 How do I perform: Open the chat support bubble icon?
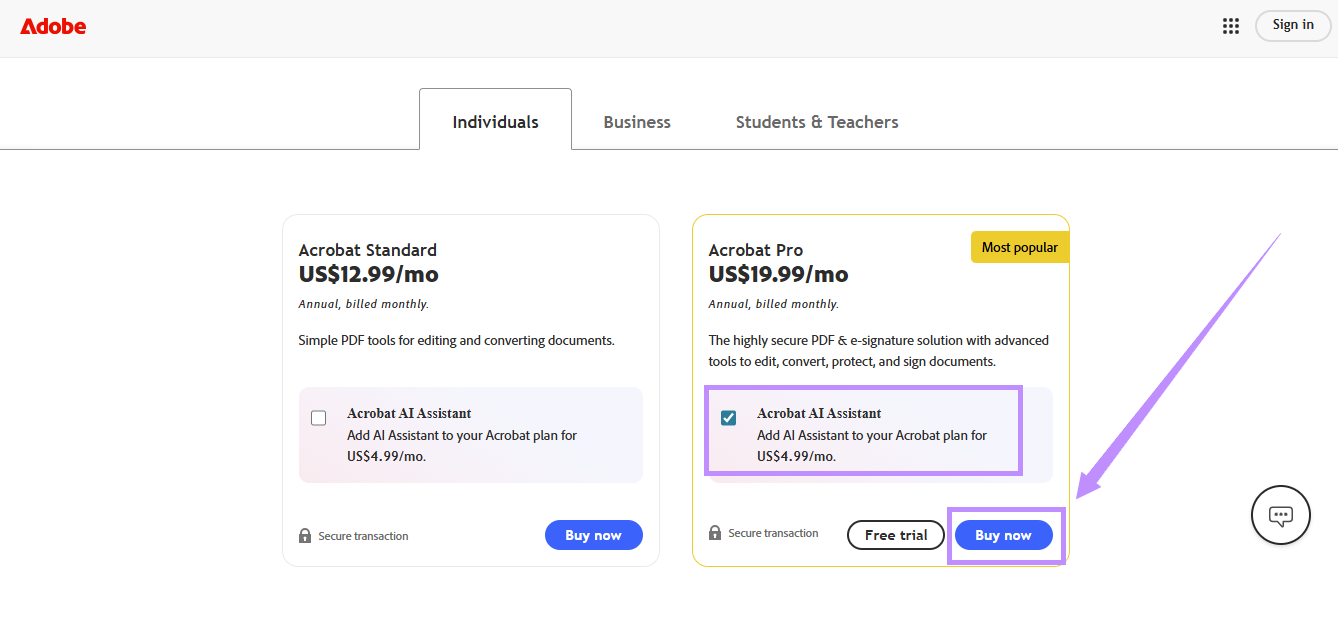click(x=1281, y=515)
